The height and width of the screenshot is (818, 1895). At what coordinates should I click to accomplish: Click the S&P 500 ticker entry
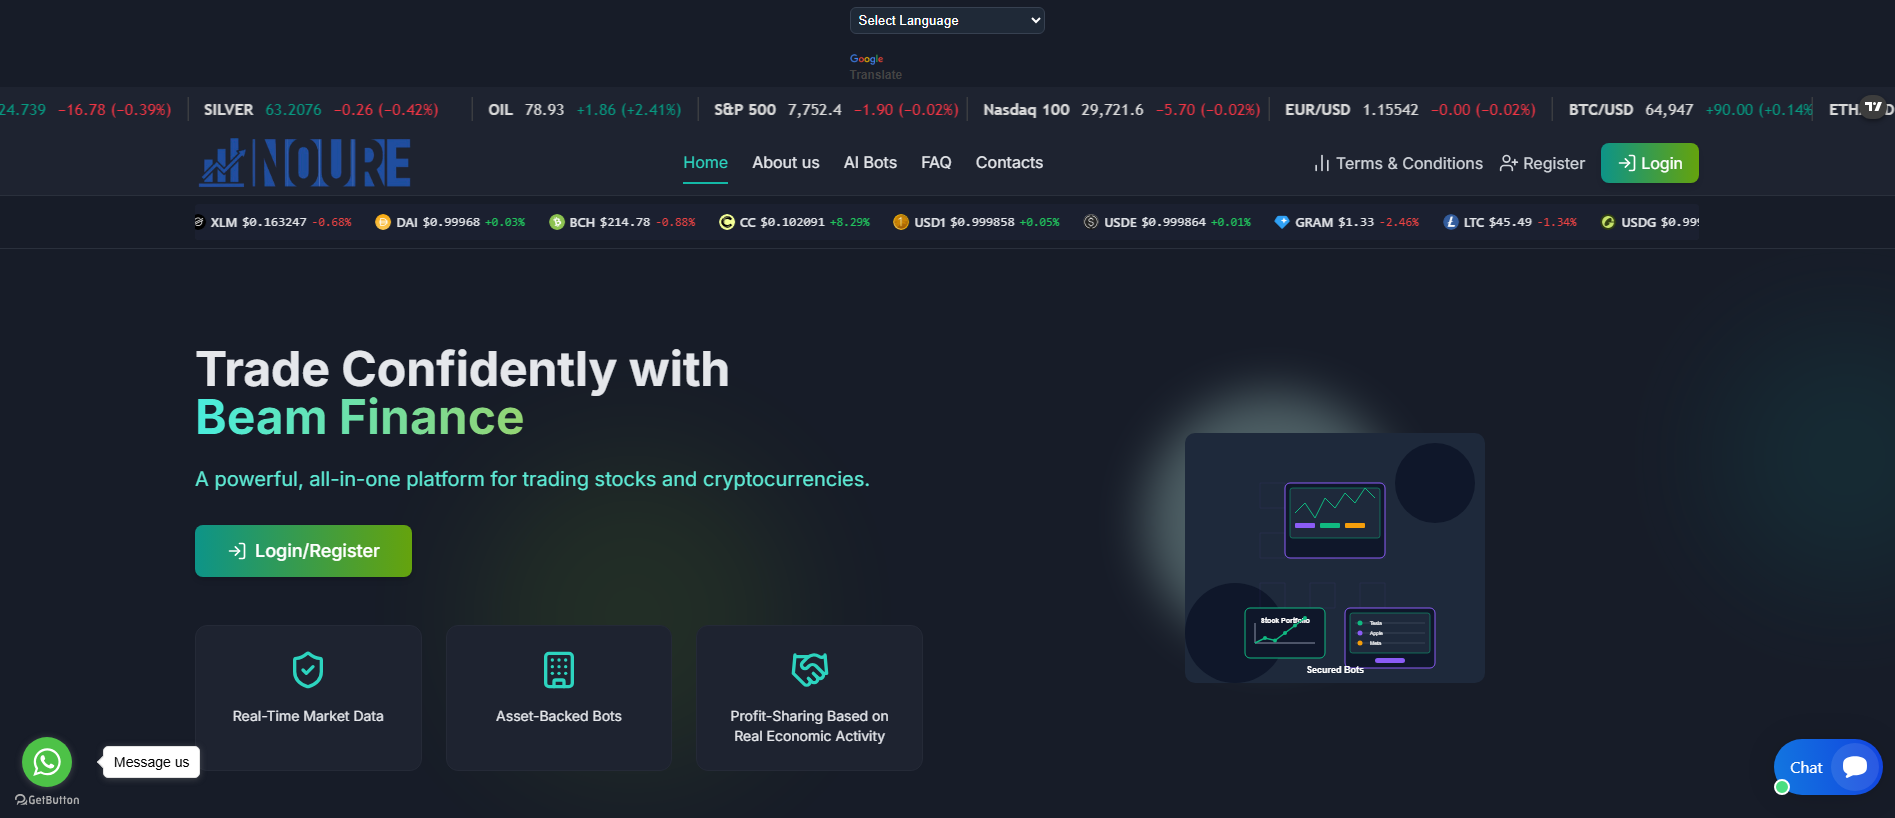tap(836, 109)
